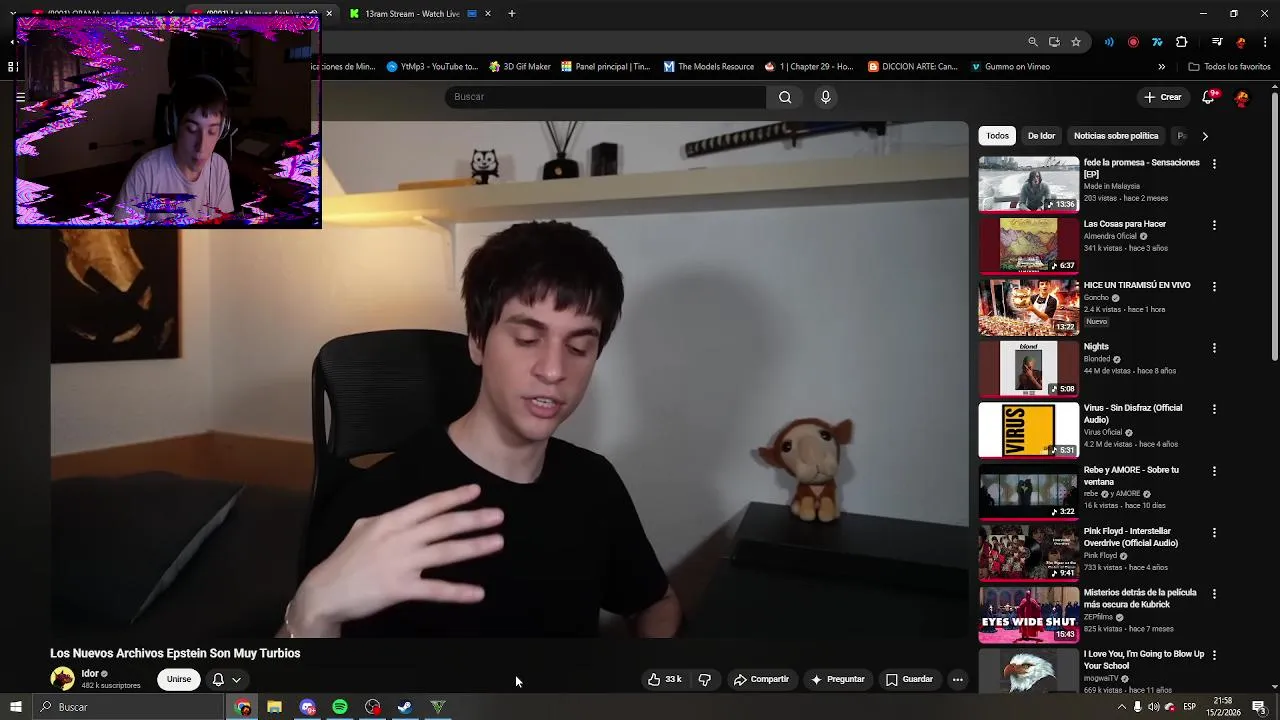Open the '3D Gif Maker' bookmark
Screen dimensions: 1280x720
[x=520, y=67]
